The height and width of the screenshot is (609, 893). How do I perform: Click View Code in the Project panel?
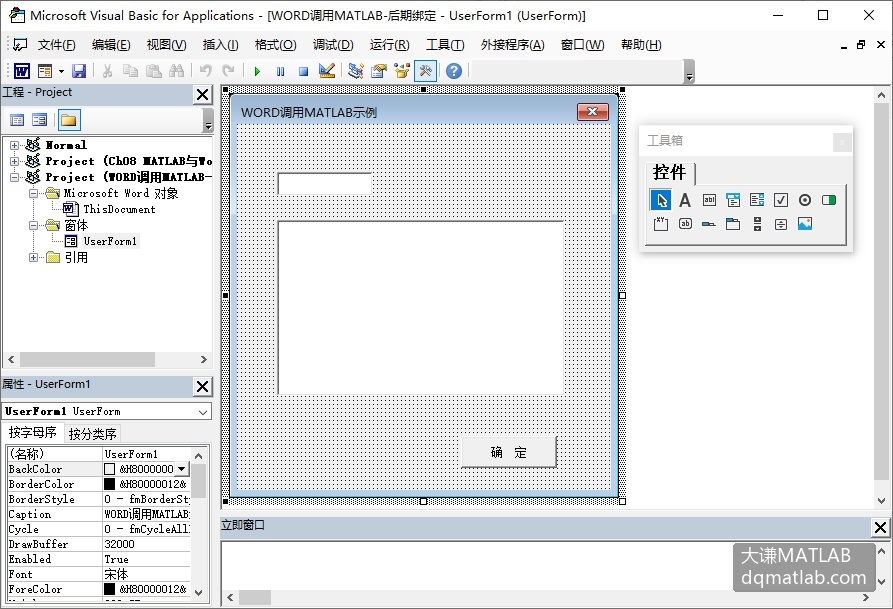click(18, 120)
